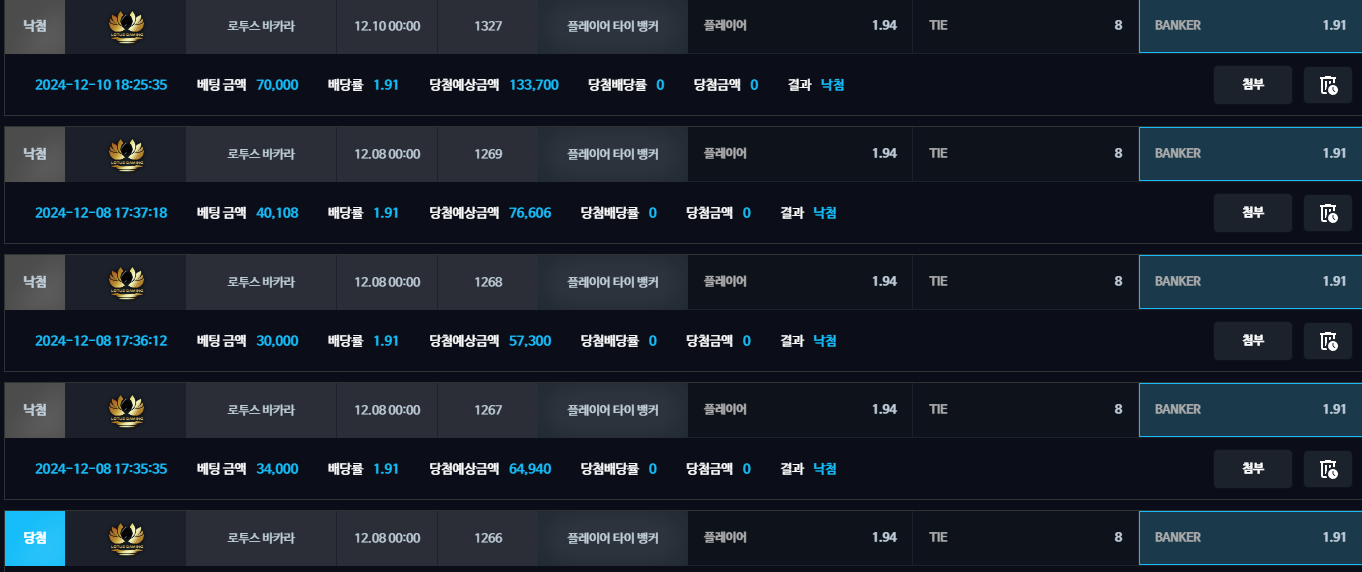This screenshot has width=1362, height=572.
Task: Select the BANKER 1.91 cell in round 1267
Action: coord(1249,410)
